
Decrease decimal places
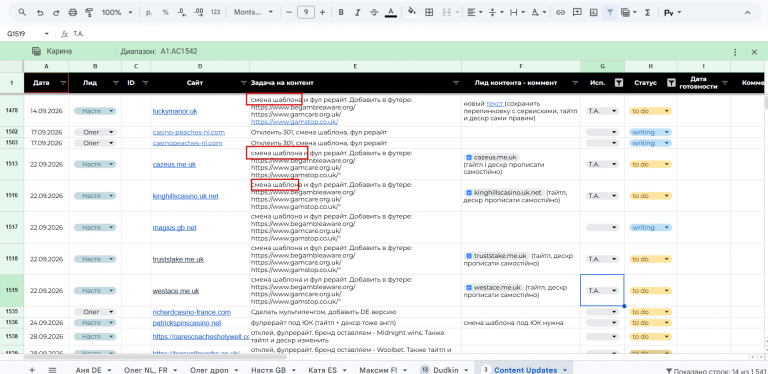[182, 12]
